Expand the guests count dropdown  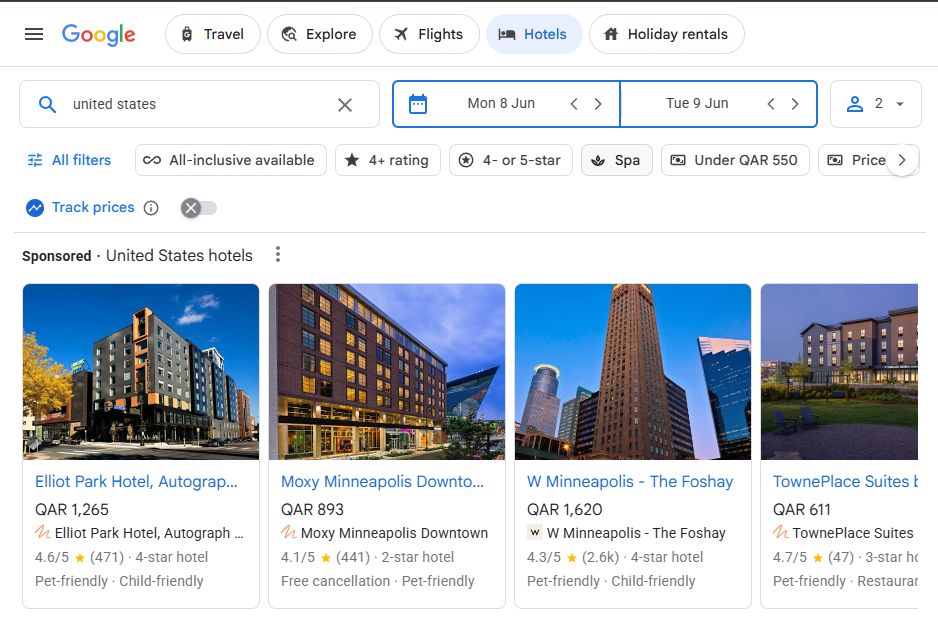coord(875,104)
